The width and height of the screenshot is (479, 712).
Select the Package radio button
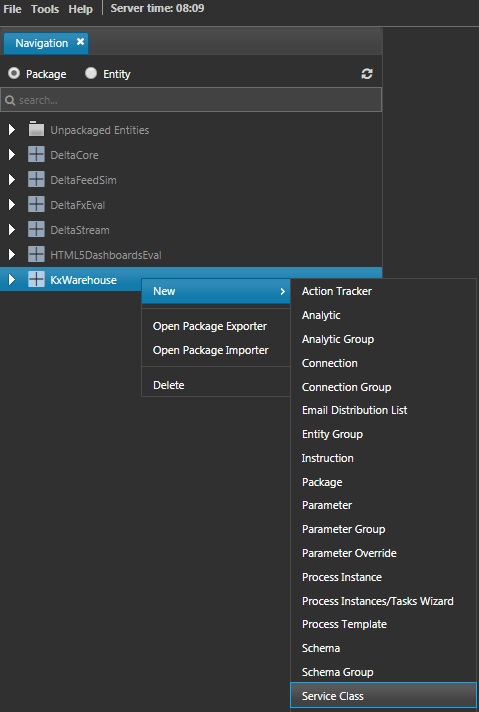(x=14, y=73)
